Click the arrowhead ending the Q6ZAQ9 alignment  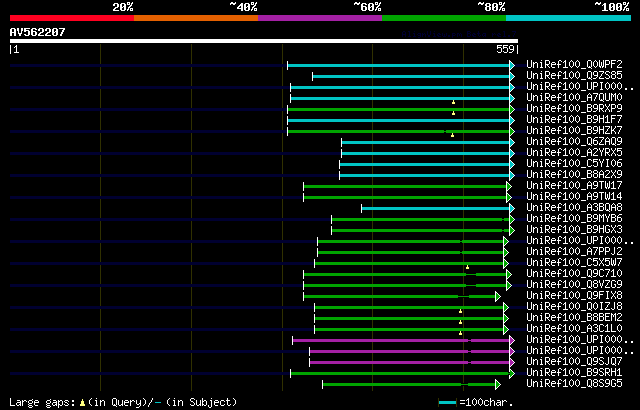(512, 142)
